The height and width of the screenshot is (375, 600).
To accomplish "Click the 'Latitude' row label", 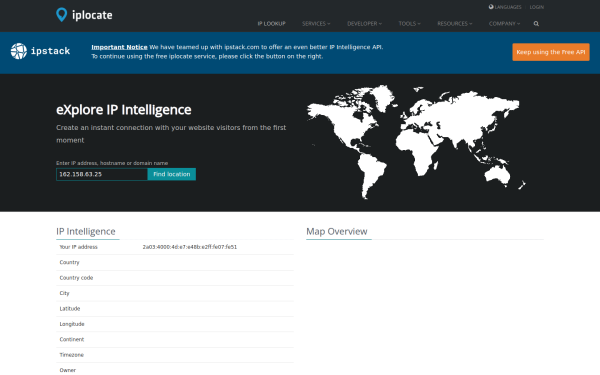I will (70, 308).
